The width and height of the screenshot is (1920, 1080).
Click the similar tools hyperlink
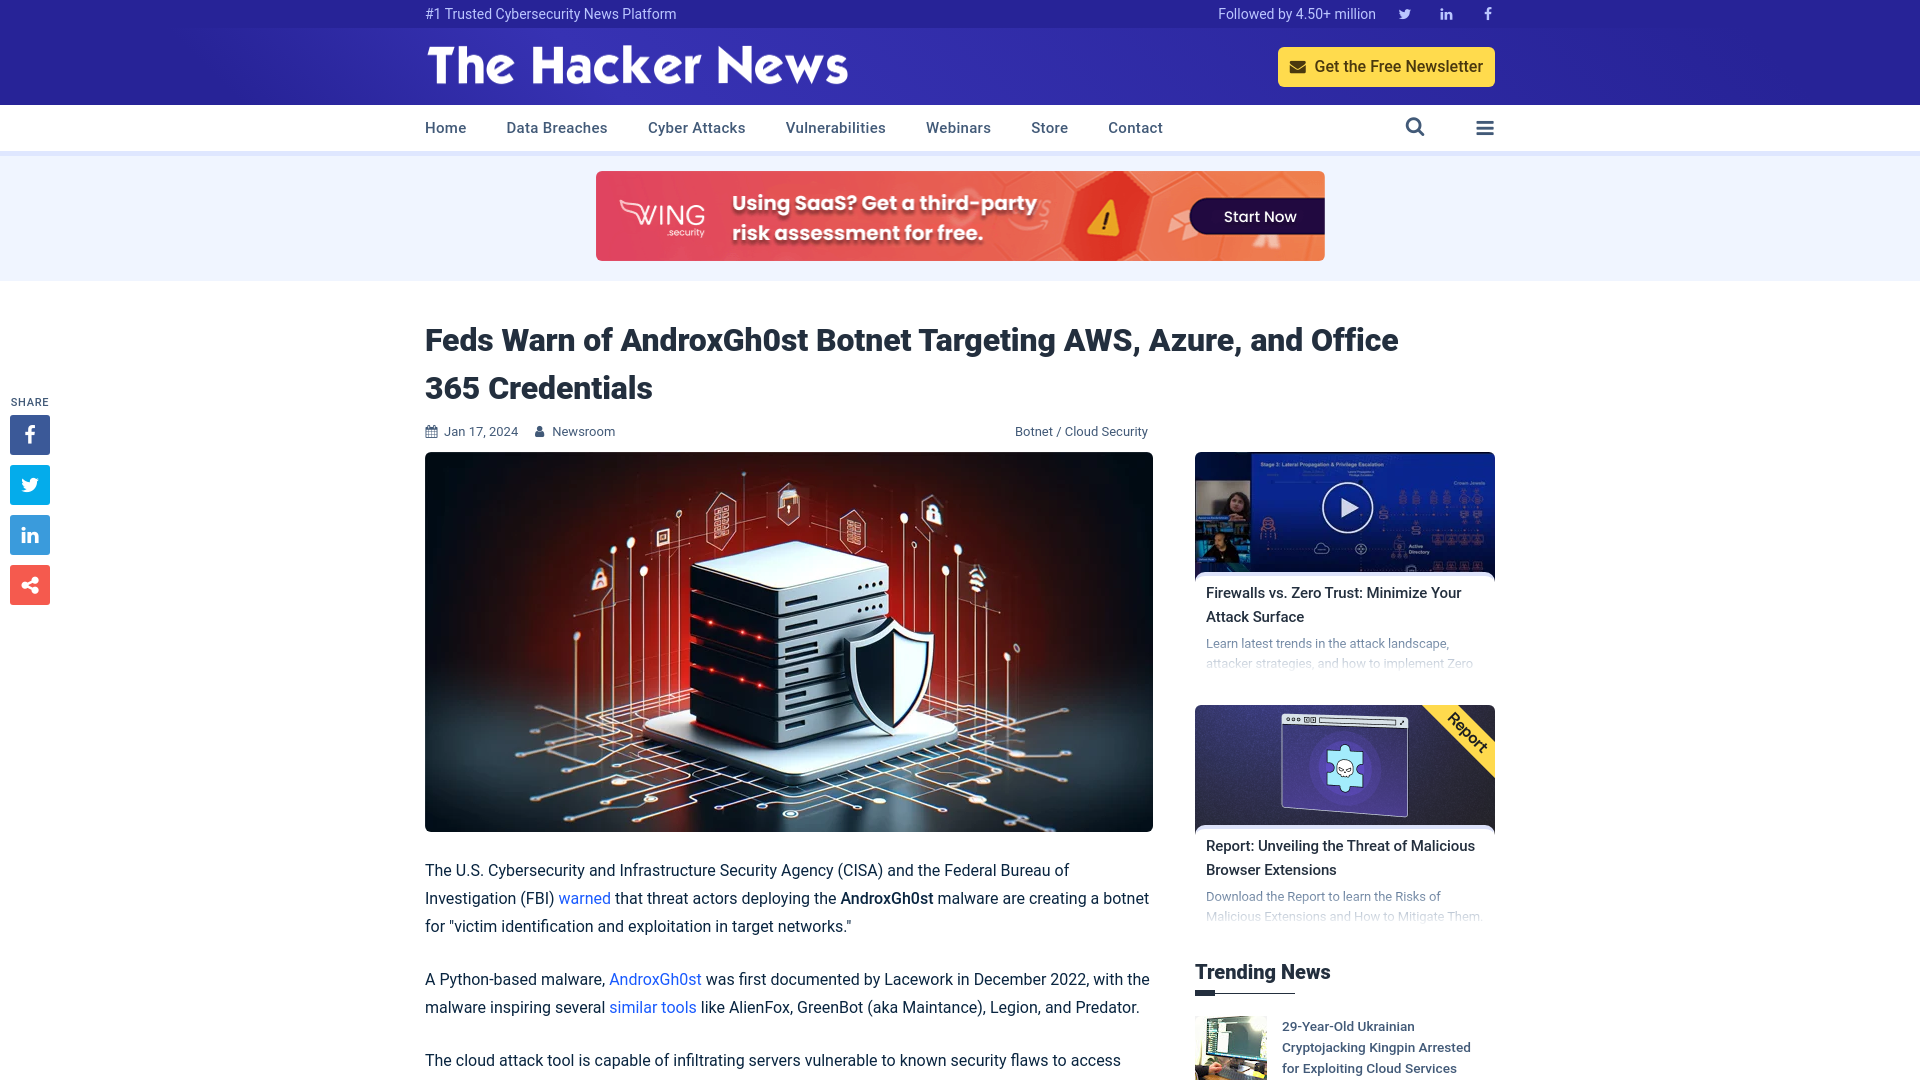click(653, 1007)
